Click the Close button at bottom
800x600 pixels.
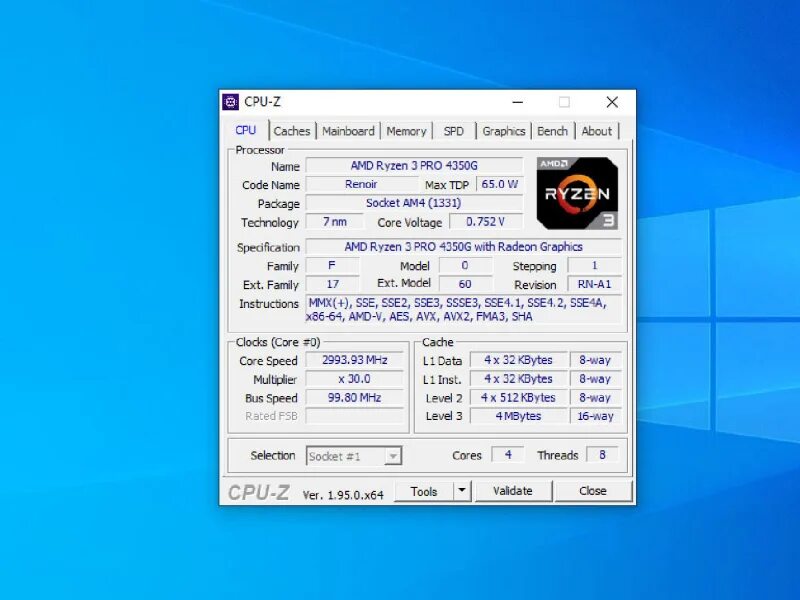click(x=593, y=491)
